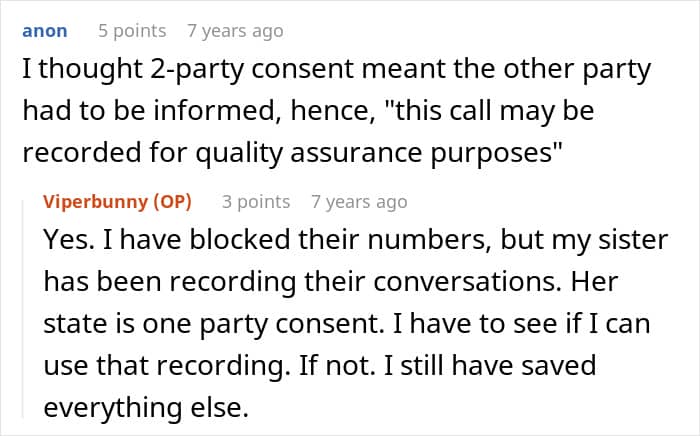Click the line starting "use that recording"
Viewport: 700px width, 436px height.
320,366
